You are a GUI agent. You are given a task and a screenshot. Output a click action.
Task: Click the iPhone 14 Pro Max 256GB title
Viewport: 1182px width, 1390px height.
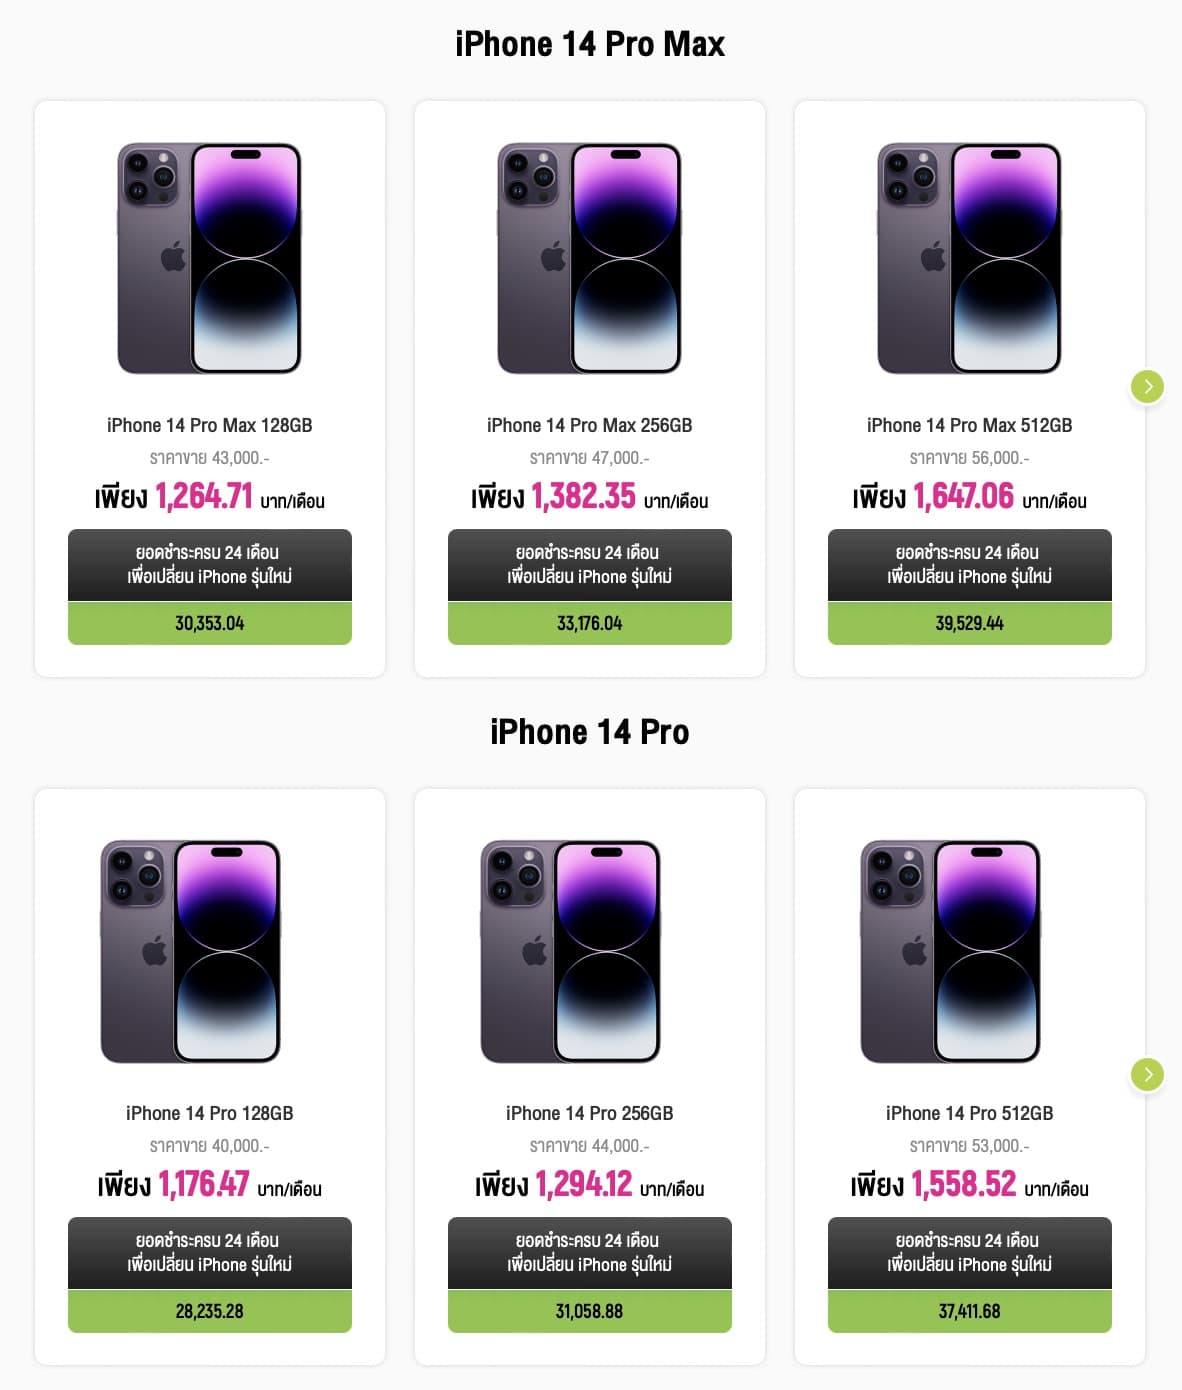pyautogui.click(x=589, y=425)
